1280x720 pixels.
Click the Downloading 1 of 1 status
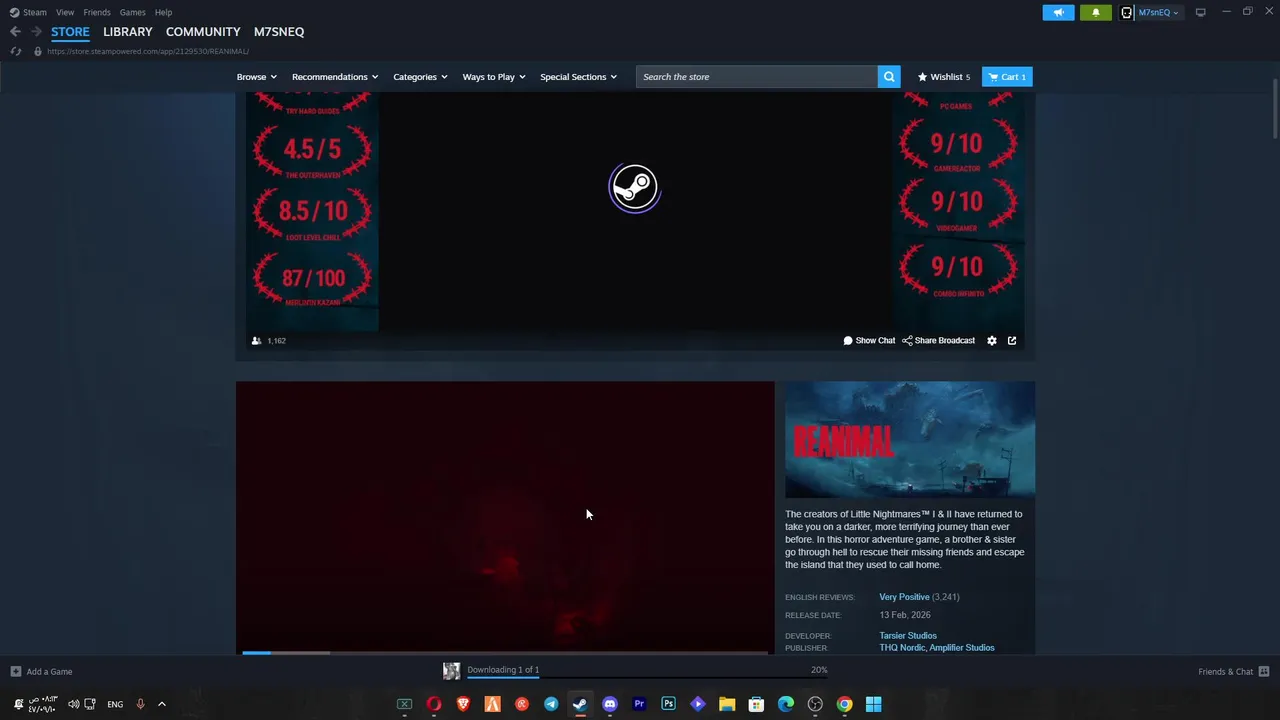[x=503, y=670]
